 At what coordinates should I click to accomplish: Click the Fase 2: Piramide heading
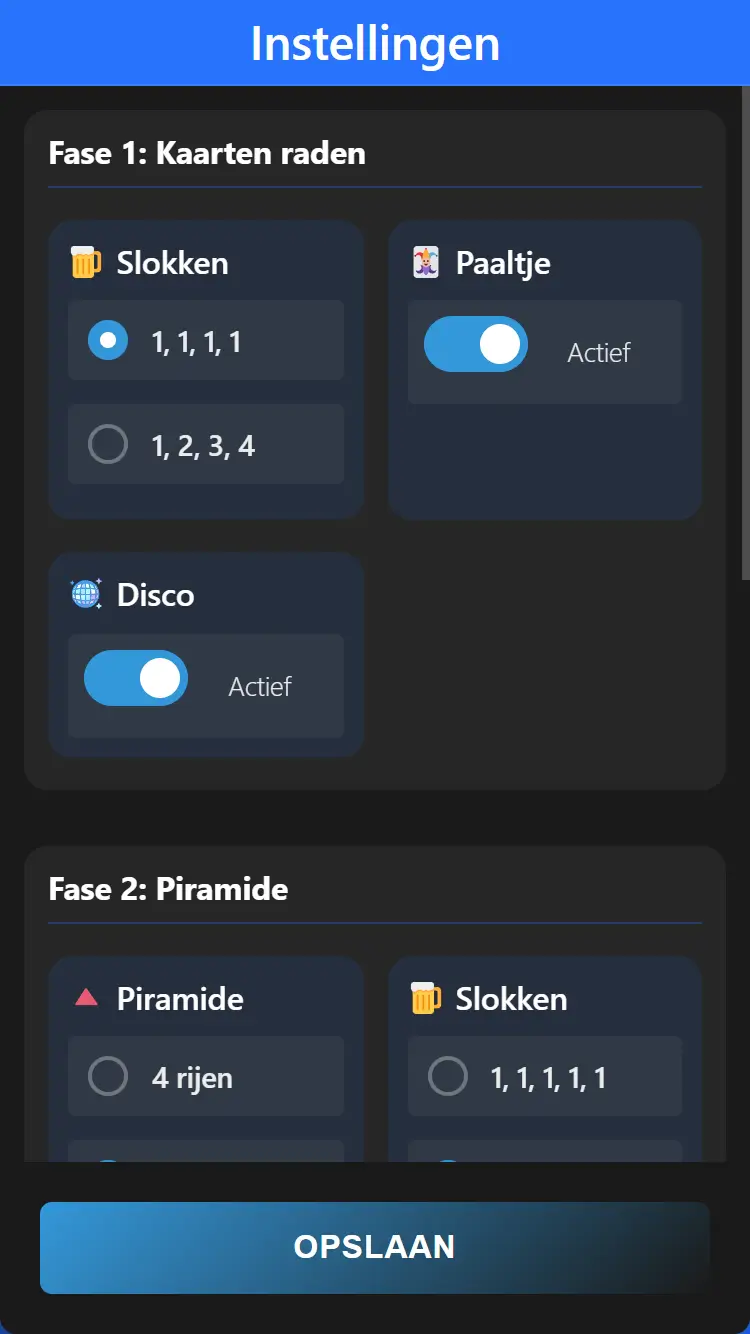(168, 889)
